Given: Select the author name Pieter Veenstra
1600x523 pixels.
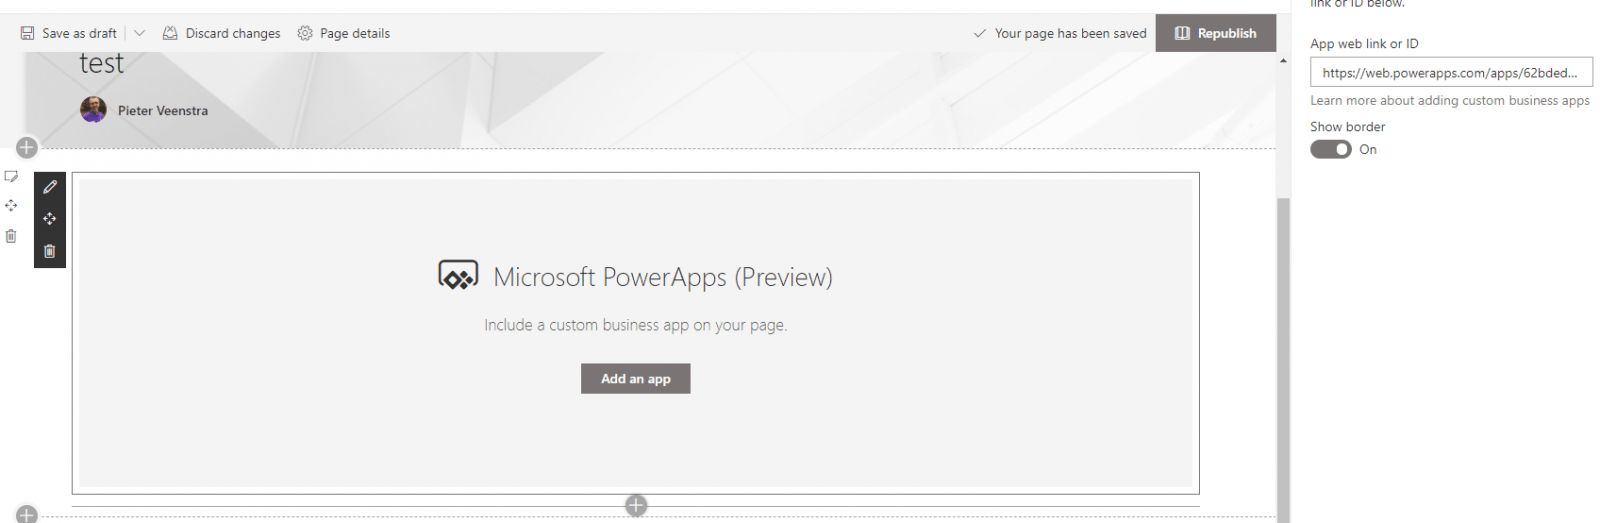Looking at the screenshot, I should click(x=163, y=111).
